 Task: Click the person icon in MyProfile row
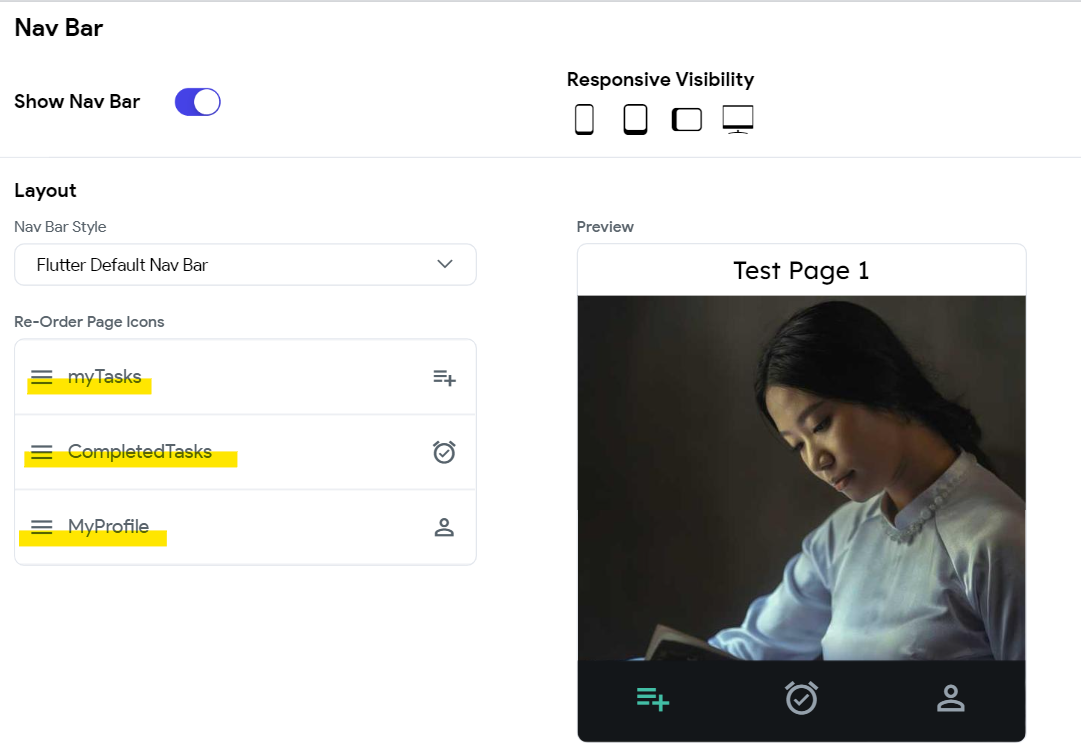[444, 527]
